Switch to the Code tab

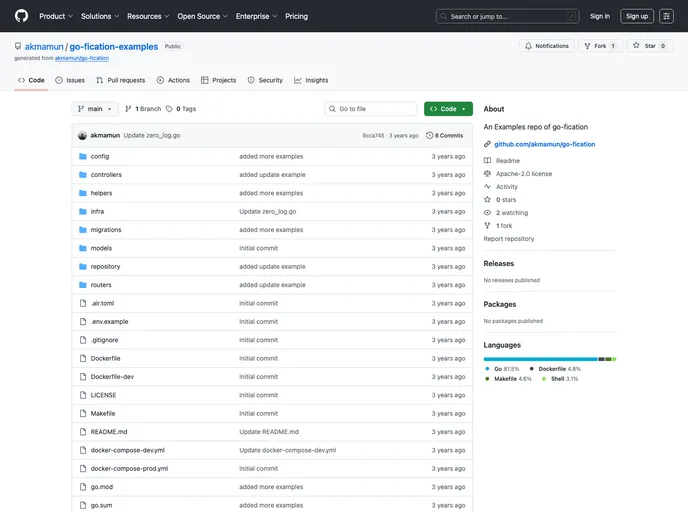coord(31,80)
